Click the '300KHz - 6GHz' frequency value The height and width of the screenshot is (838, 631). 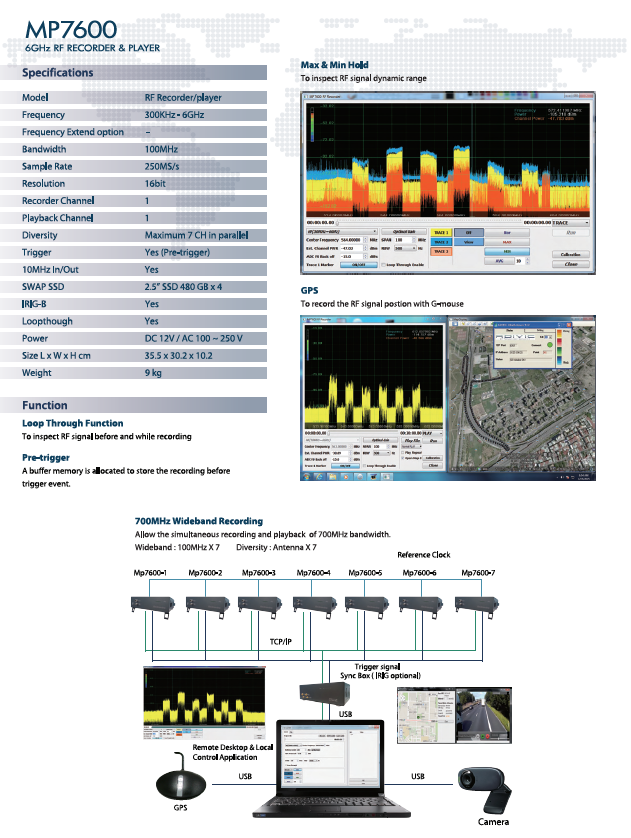(x=174, y=115)
